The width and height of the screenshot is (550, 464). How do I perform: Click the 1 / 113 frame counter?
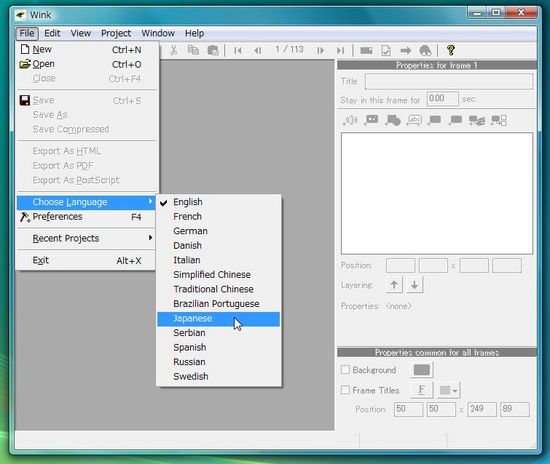(289, 50)
